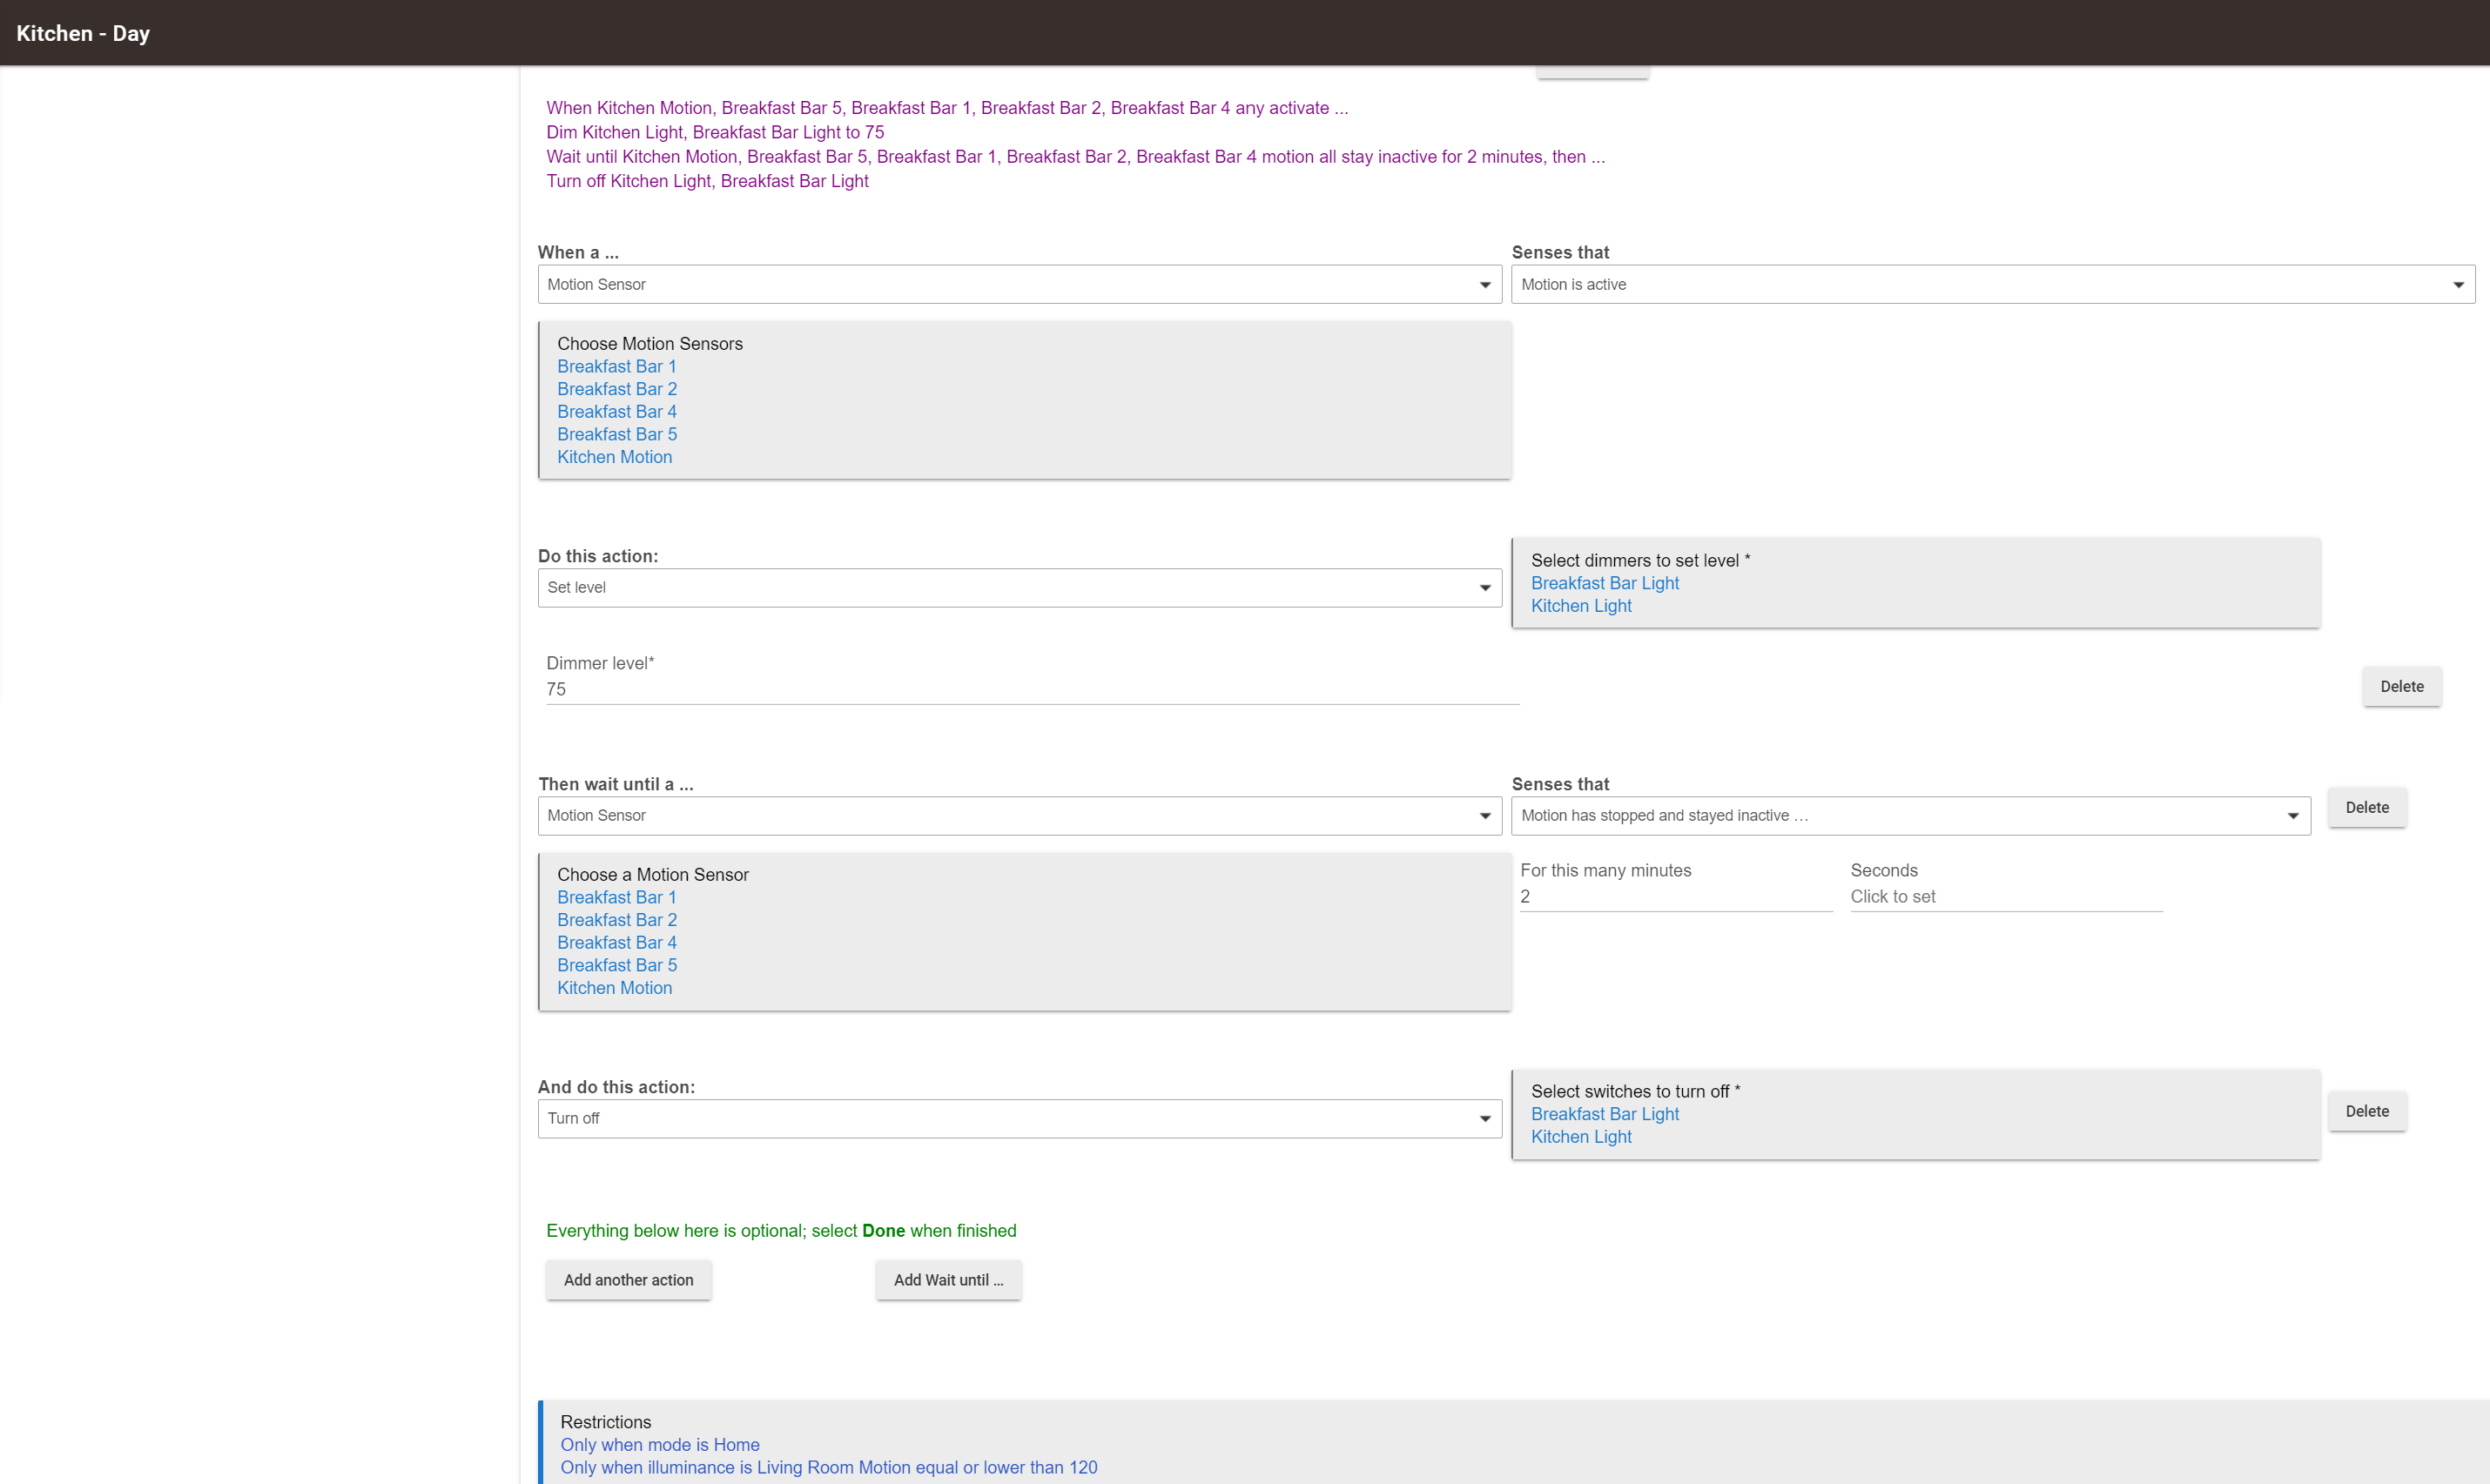
Task: Delete the 'Turn off' action
Action: point(2366,1111)
